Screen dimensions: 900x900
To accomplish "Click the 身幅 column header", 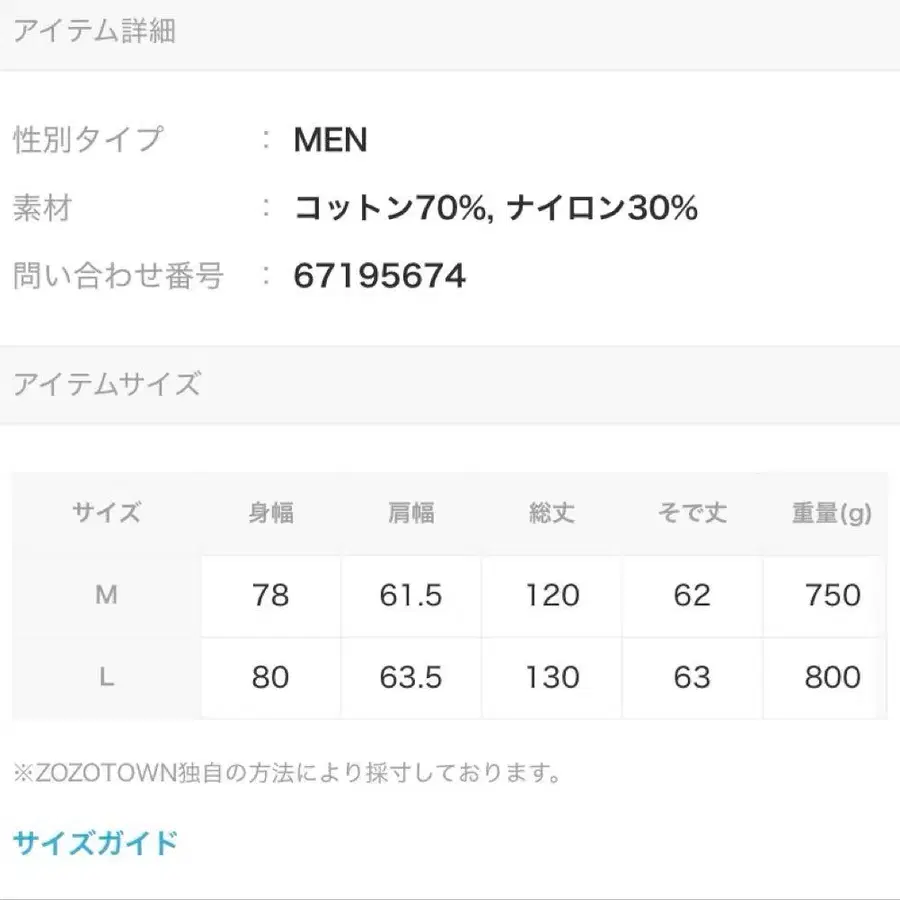I will coord(271,513).
